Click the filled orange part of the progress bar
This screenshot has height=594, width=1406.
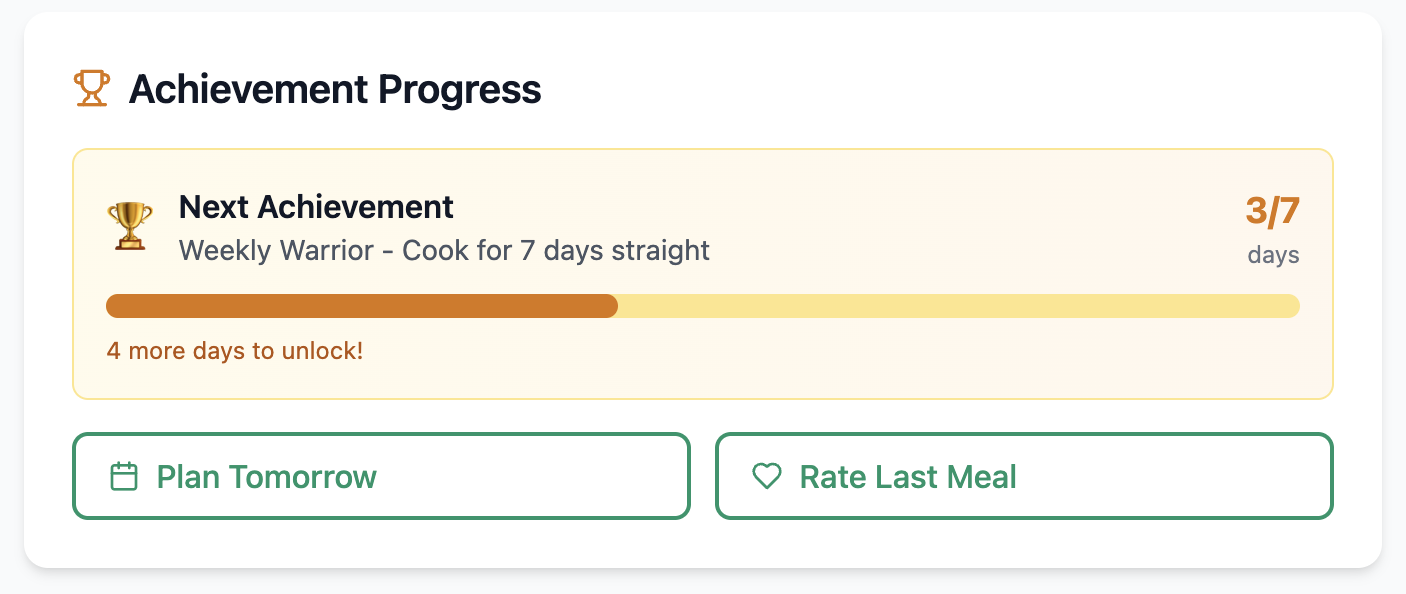coord(360,306)
